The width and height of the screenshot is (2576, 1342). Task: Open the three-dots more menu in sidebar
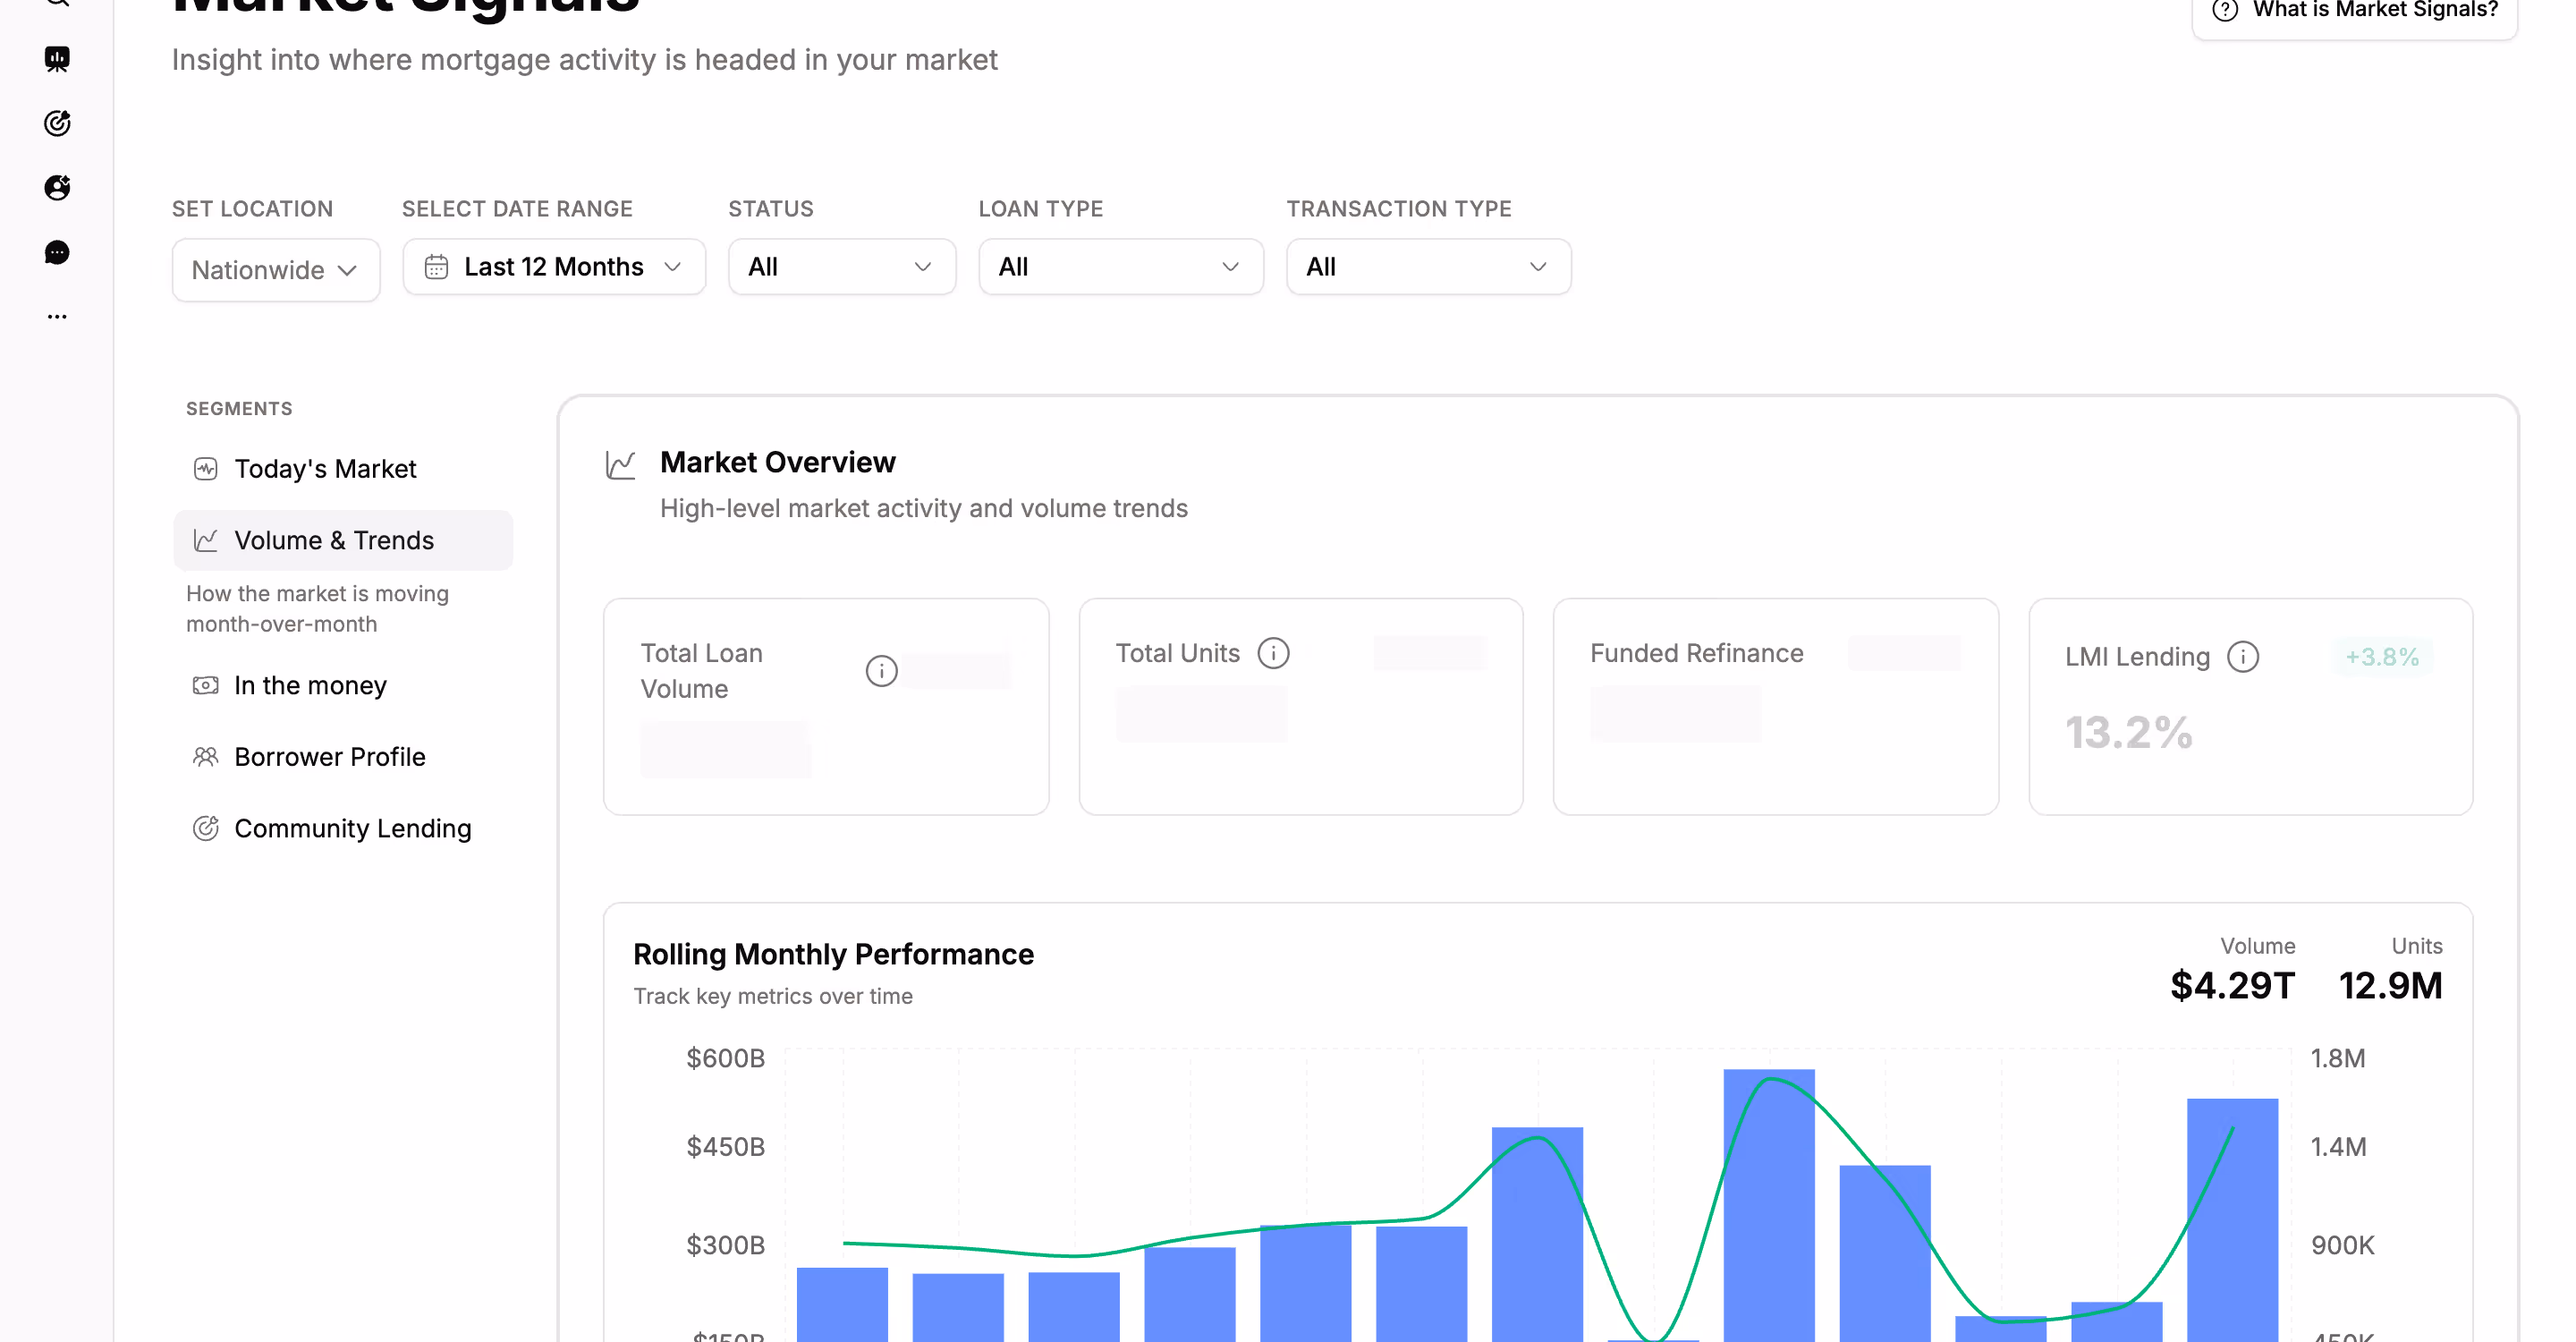click(x=57, y=317)
